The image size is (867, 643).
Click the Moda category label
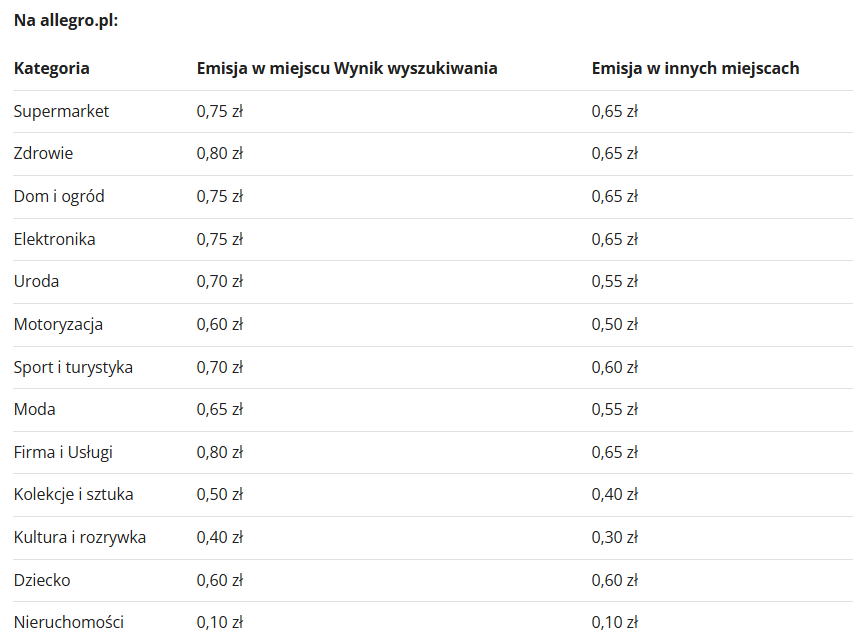[x=34, y=409]
